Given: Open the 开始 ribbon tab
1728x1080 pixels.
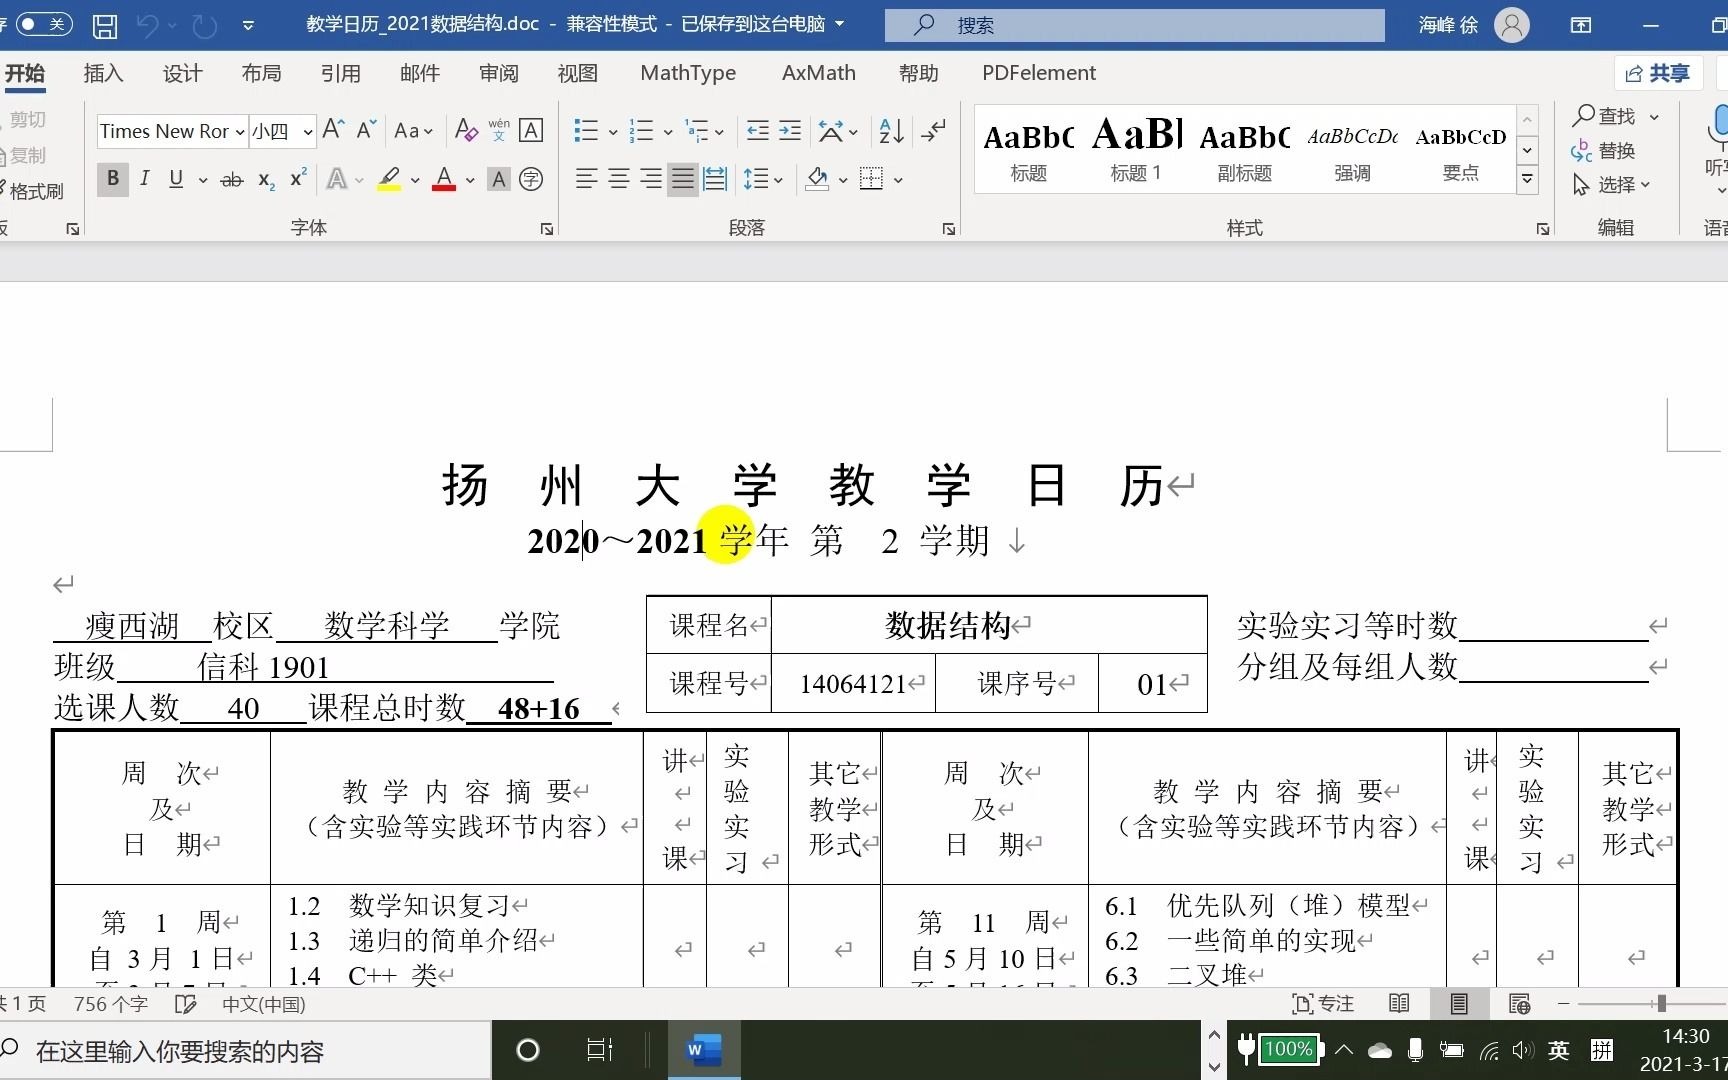Looking at the screenshot, I should (x=25, y=73).
